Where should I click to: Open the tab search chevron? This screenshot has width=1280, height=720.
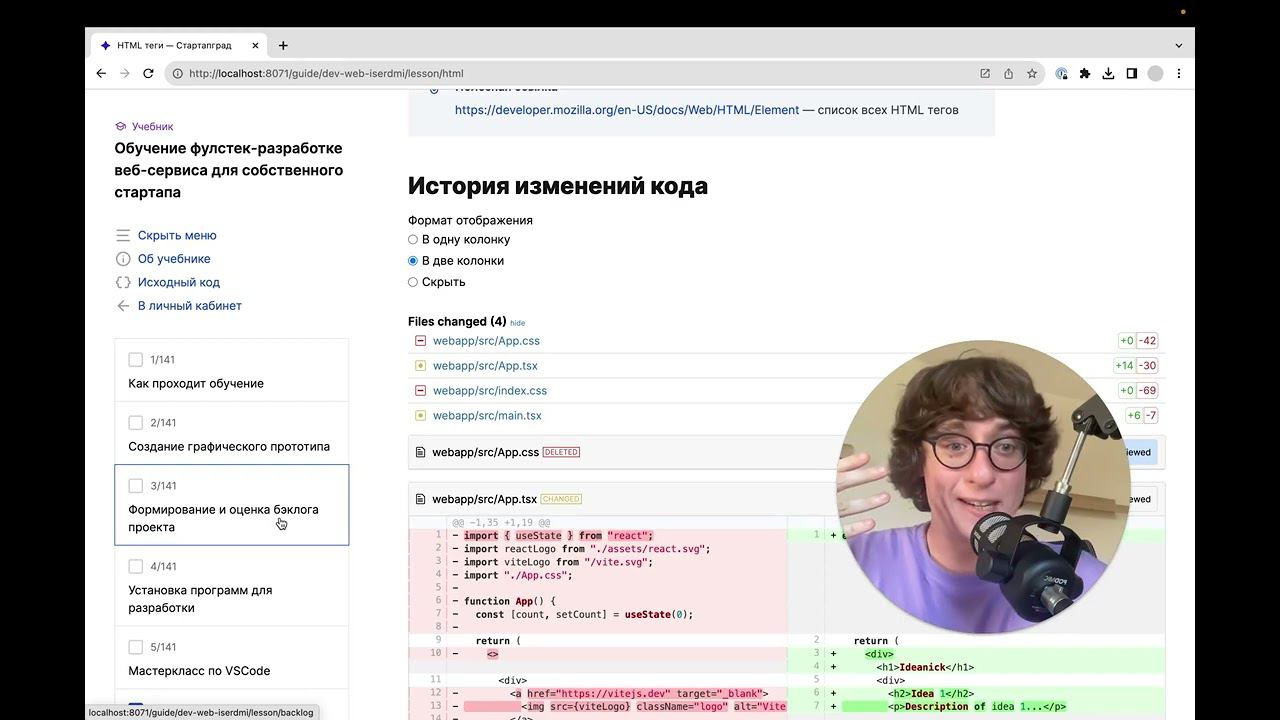pyautogui.click(x=1178, y=45)
